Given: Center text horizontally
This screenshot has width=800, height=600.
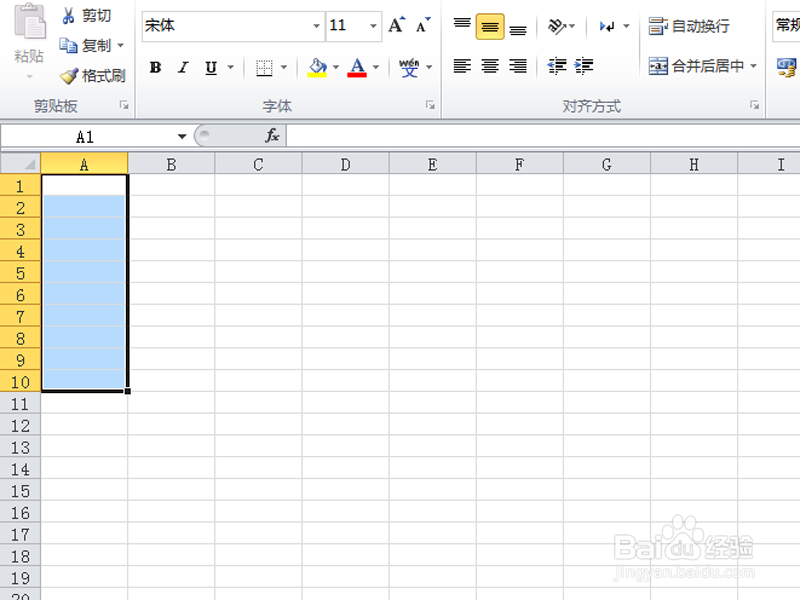Looking at the screenshot, I should (x=490, y=66).
